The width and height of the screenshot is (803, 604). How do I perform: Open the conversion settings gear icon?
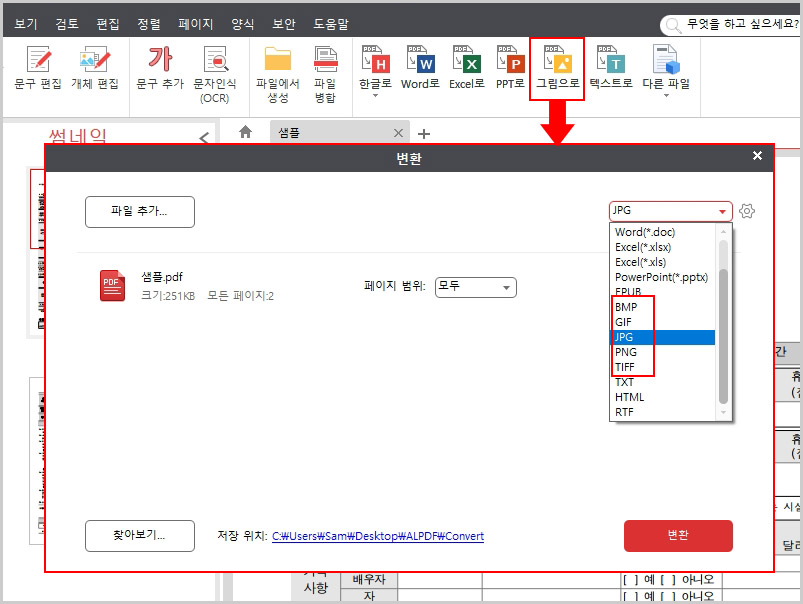746,211
